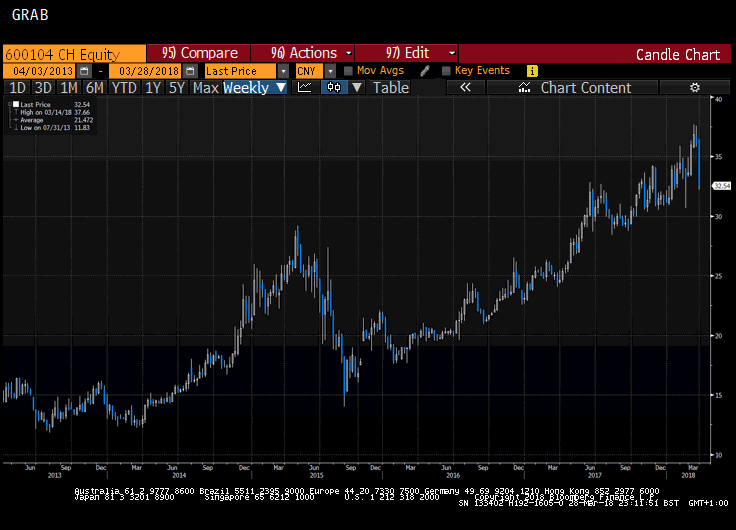Set range to 5Y
736x530 pixels.
tap(177, 87)
